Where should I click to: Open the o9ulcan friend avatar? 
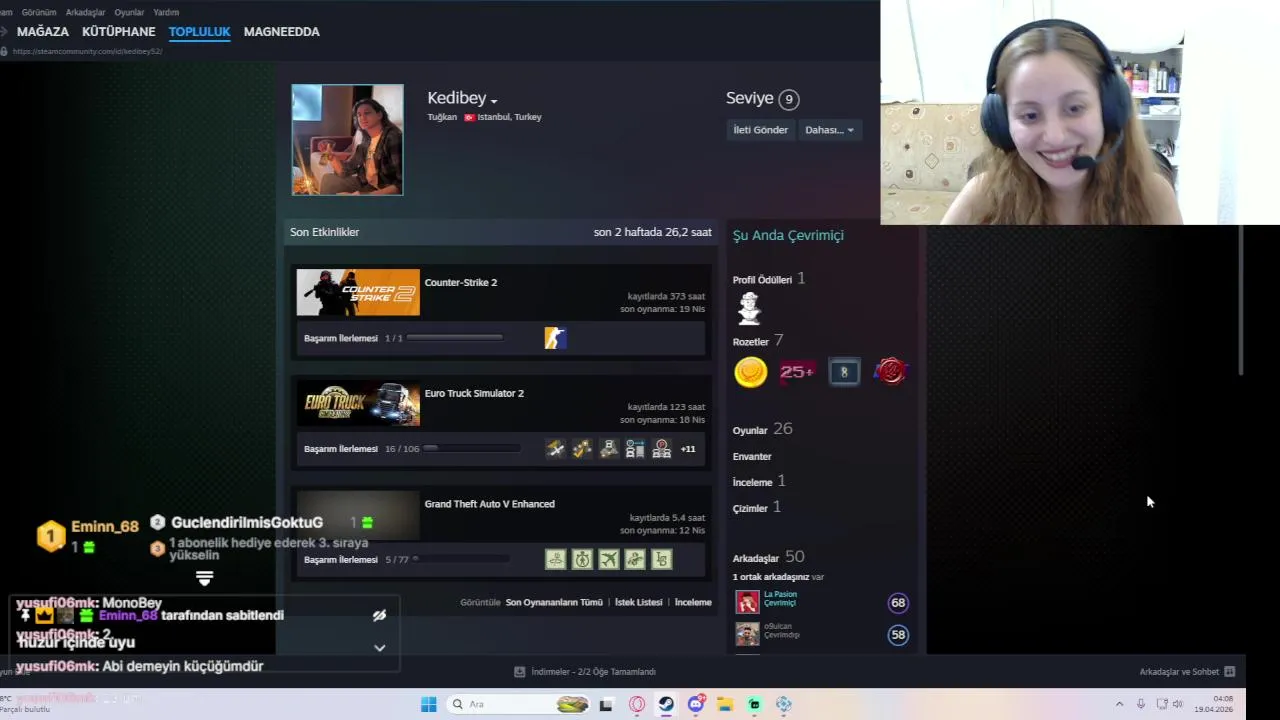tap(748, 634)
